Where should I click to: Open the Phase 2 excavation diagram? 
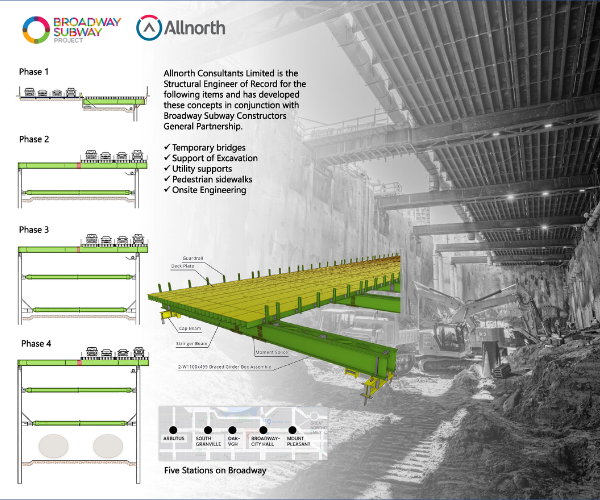click(83, 179)
